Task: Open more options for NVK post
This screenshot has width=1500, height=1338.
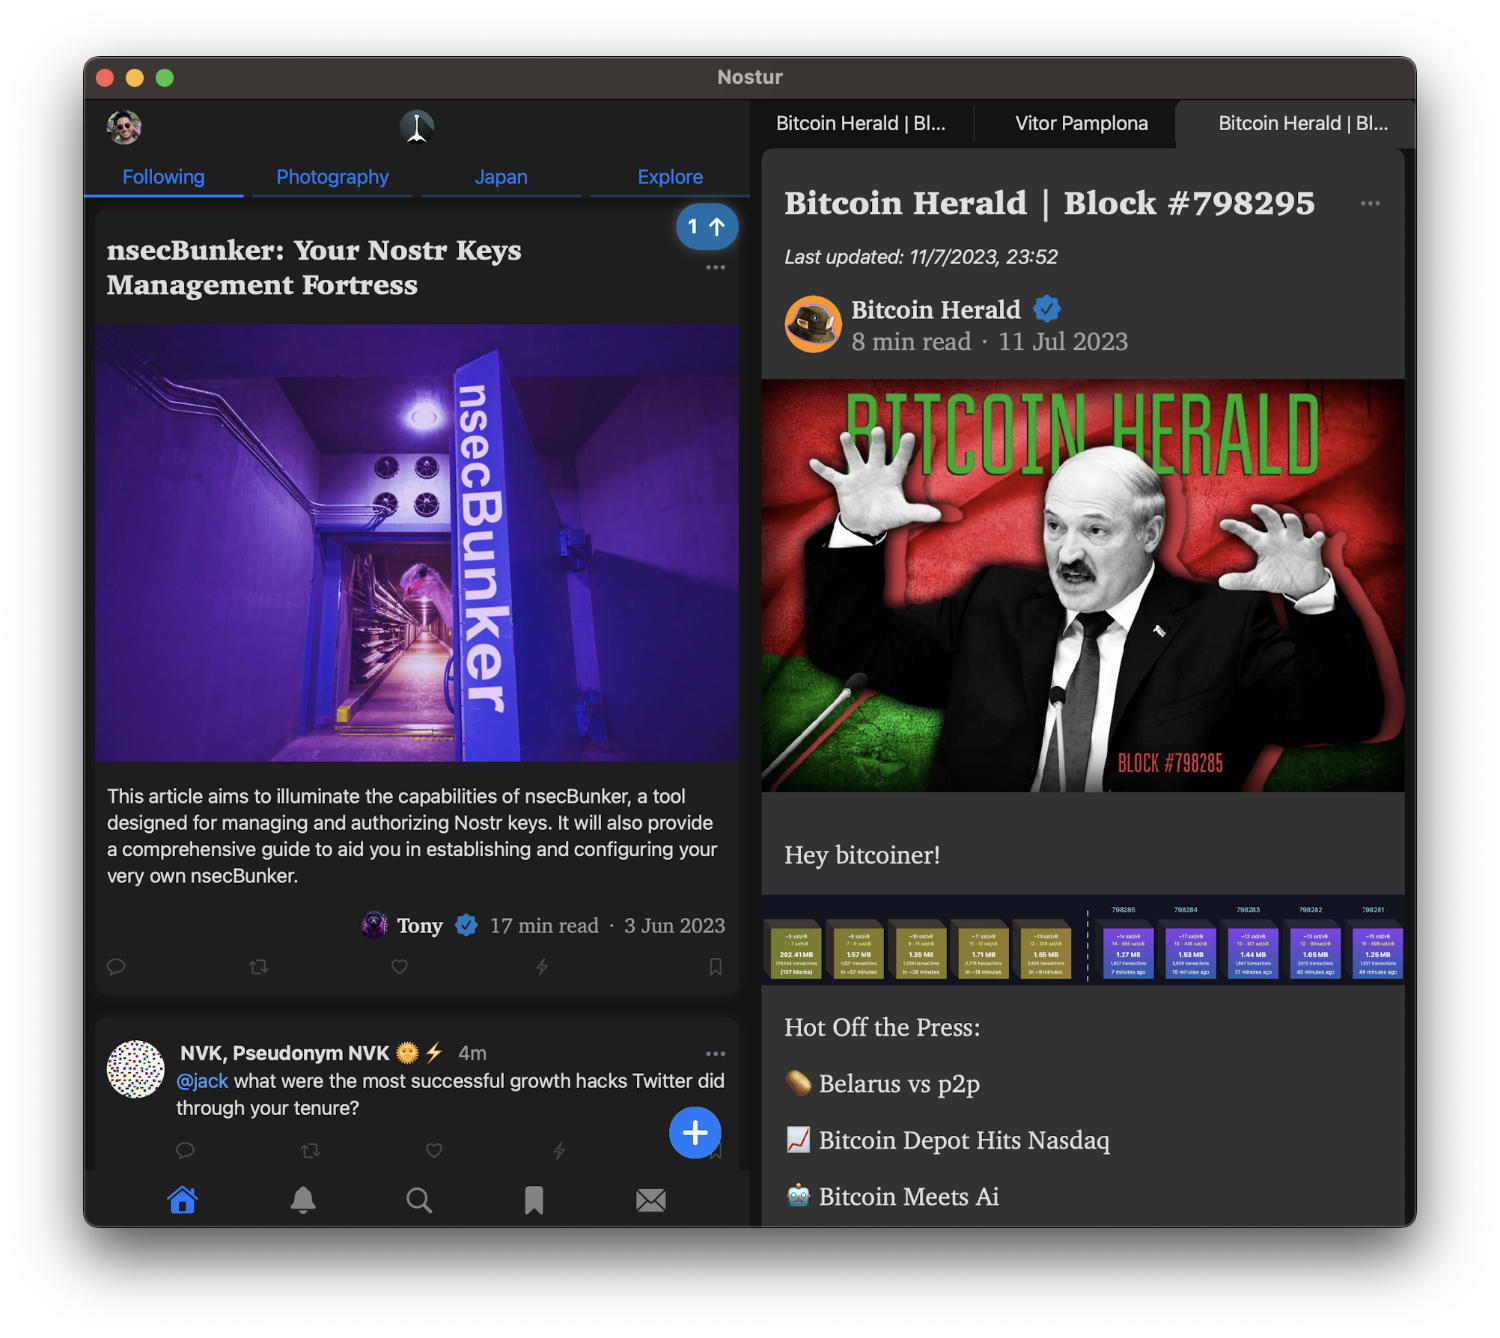Action: coord(715,1053)
